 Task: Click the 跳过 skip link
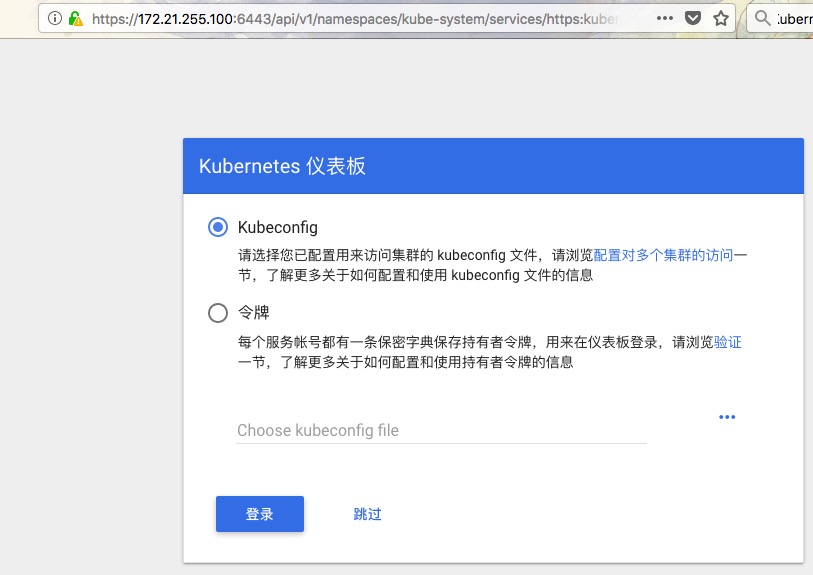click(x=368, y=514)
